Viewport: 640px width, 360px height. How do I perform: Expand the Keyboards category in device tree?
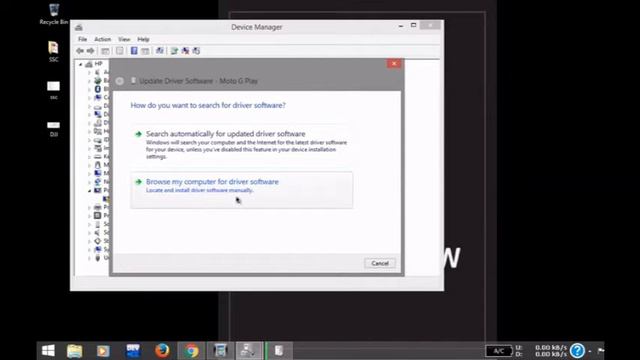click(89, 157)
